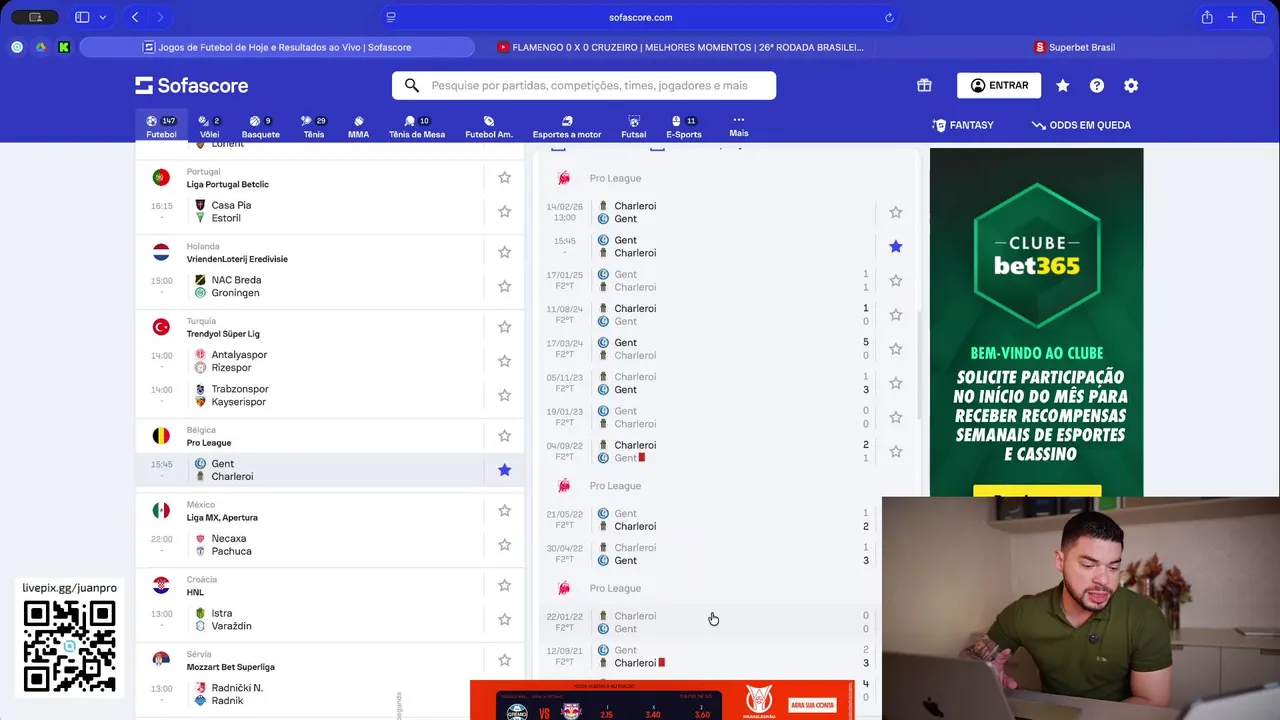
Task: Open the ODDS EM QUEDA link
Action: [x=1081, y=125]
